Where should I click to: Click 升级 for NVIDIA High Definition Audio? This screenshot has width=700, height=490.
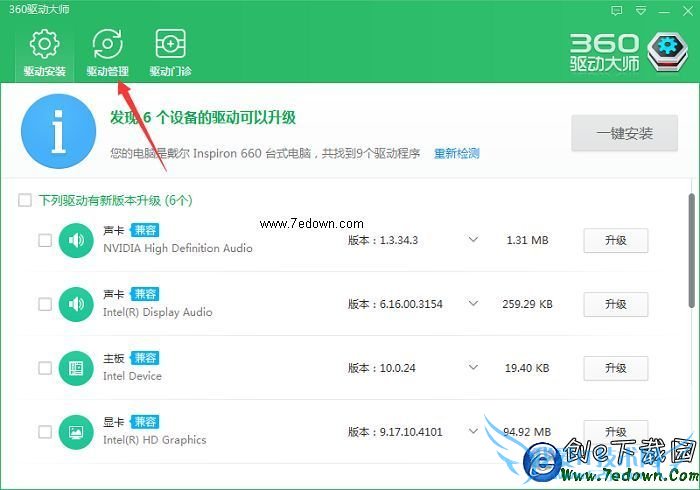[616, 241]
